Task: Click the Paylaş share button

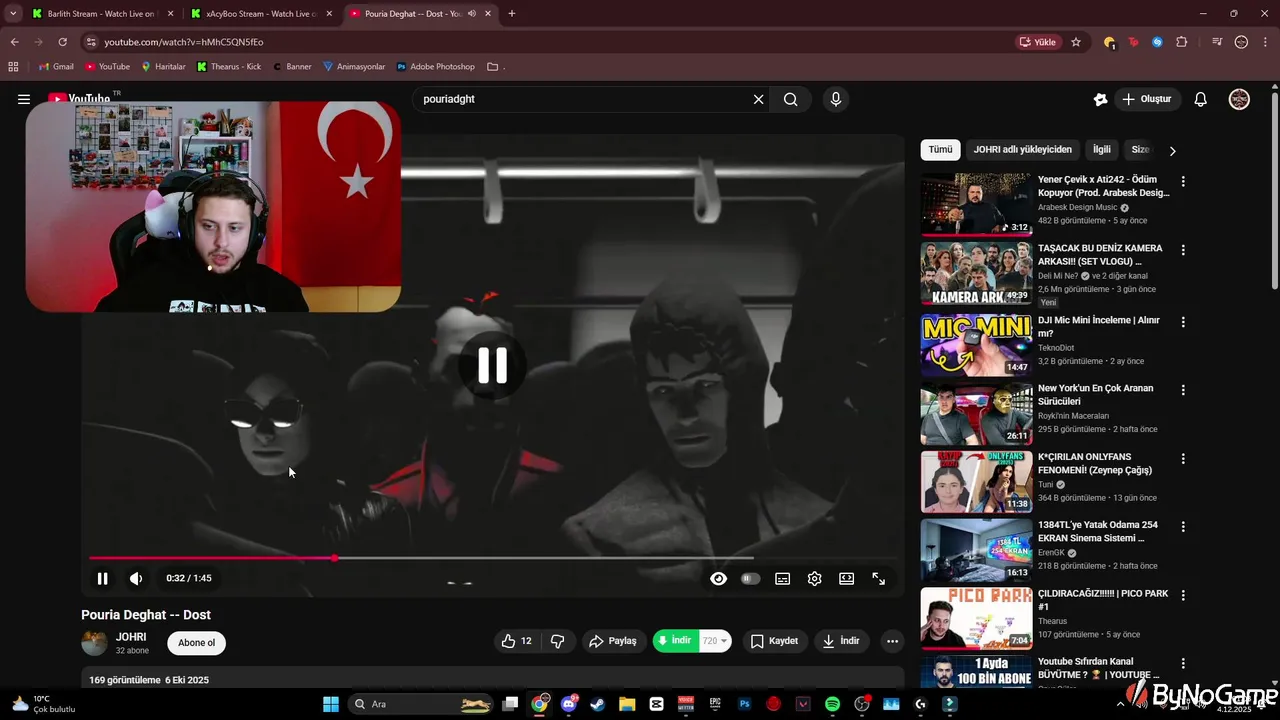Action: point(613,641)
